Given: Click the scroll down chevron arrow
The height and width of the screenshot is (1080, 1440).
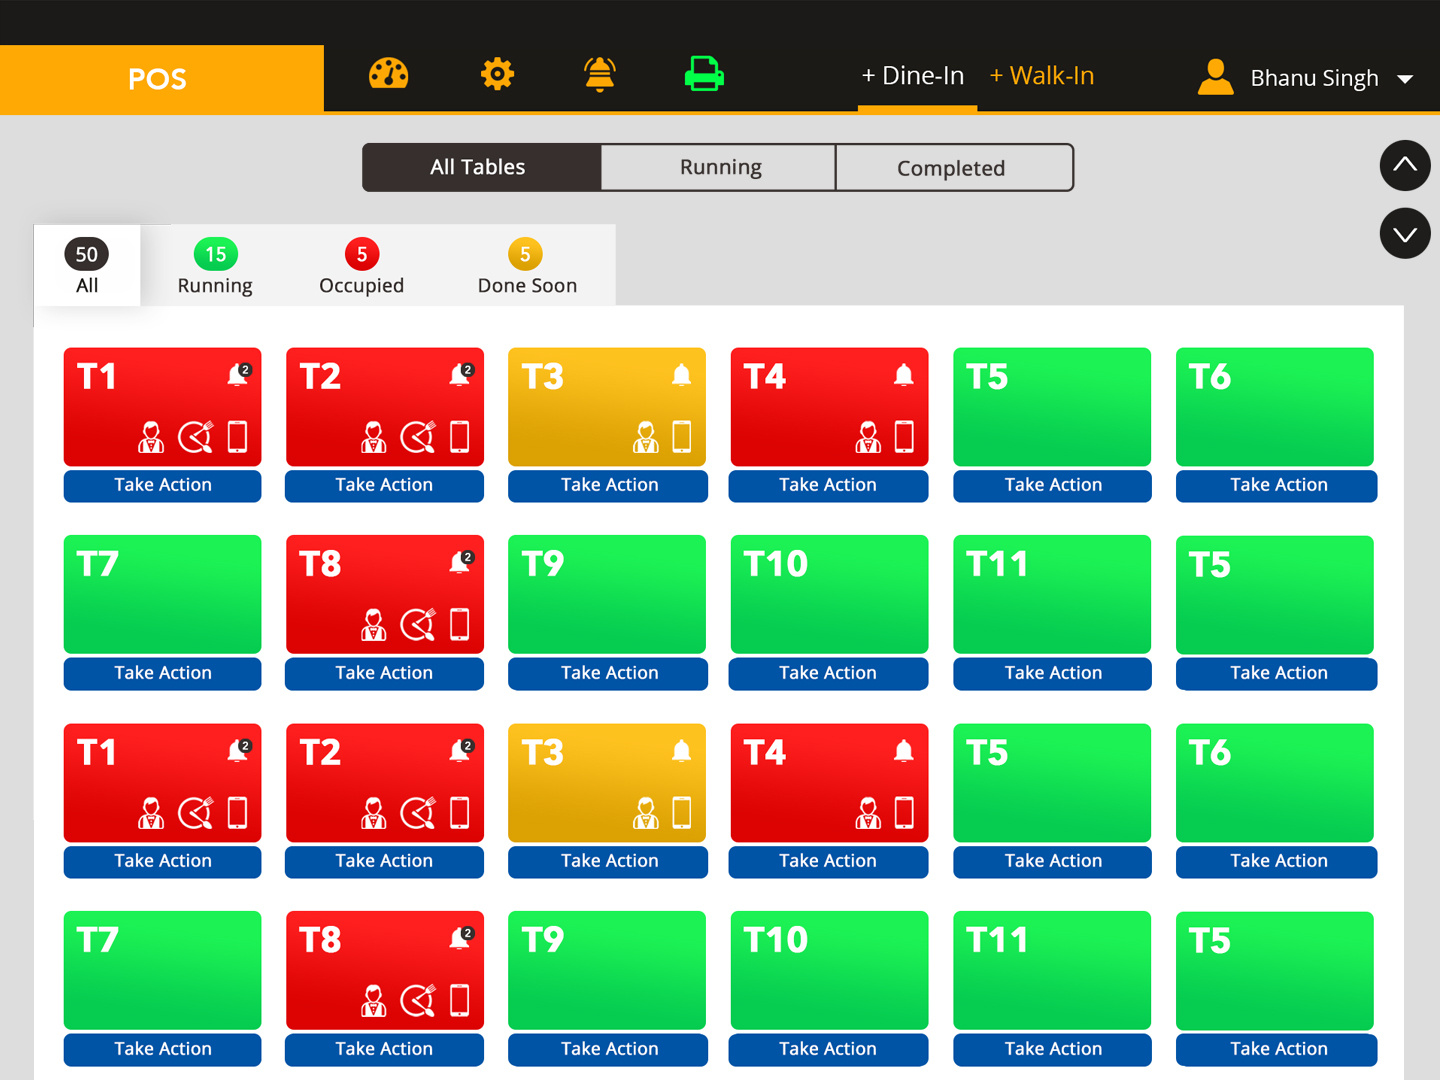Looking at the screenshot, I should point(1405,233).
